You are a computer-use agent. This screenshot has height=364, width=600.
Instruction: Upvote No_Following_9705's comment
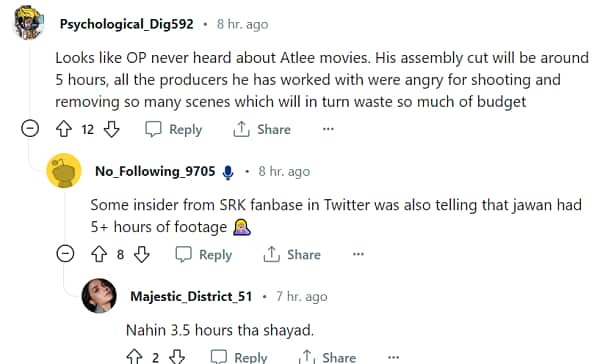(x=99, y=254)
